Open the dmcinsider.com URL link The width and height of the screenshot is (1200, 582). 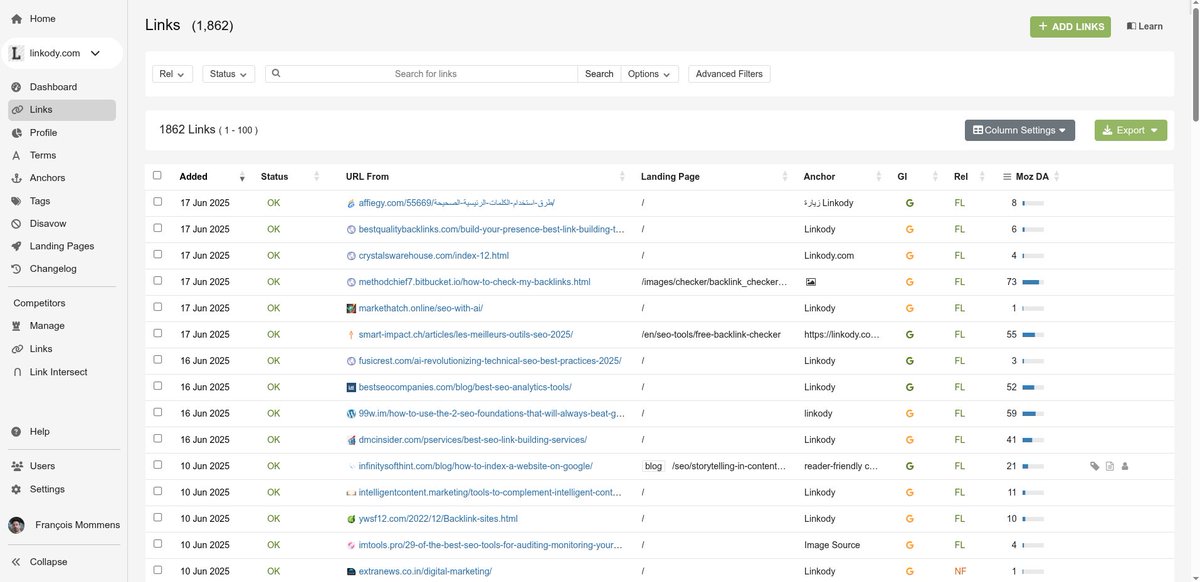[x=472, y=440]
